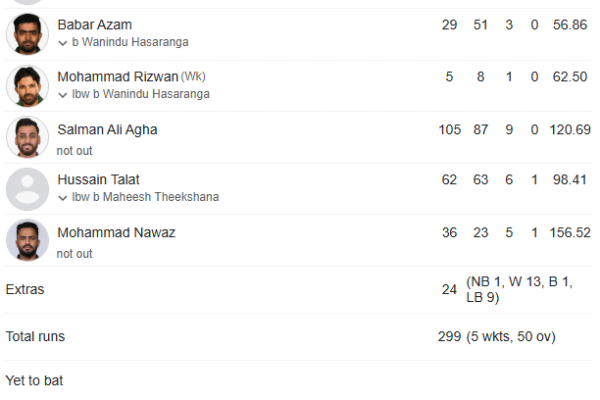
Task: Expand Mohammad Rizwan's lbw dismissal chevron
Action: point(63,95)
